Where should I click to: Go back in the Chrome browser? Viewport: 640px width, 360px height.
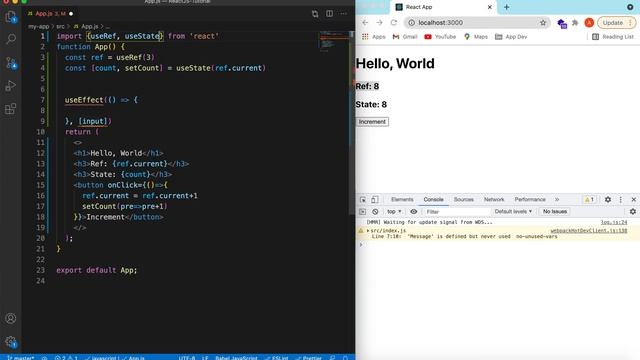point(365,23)
